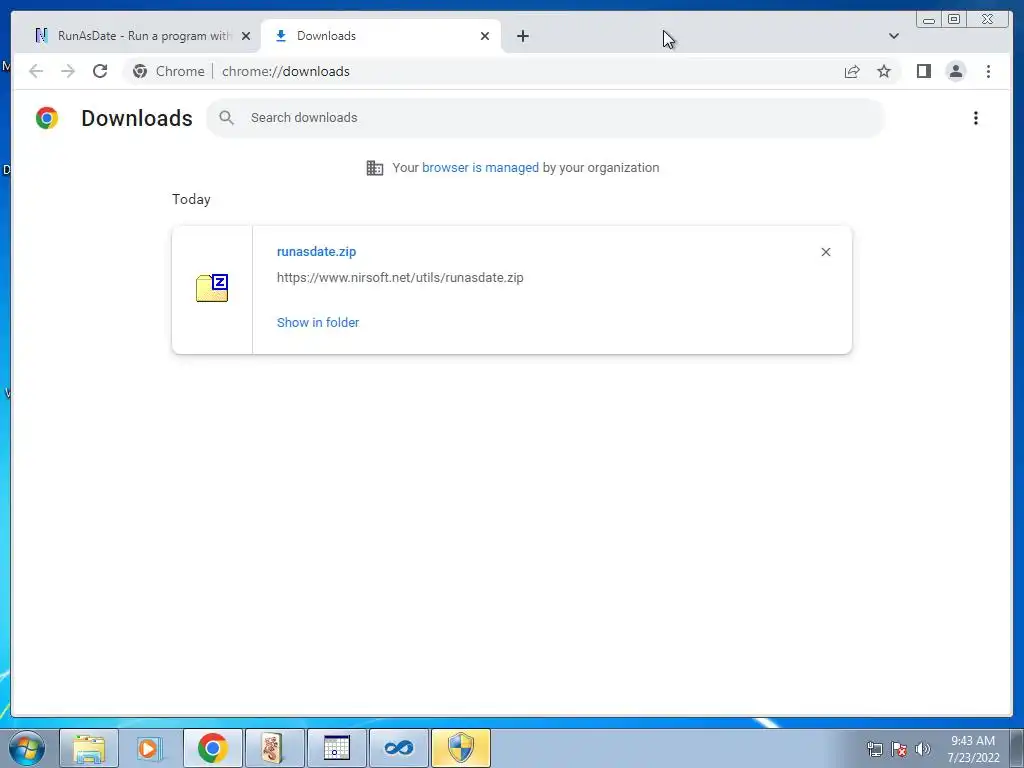Image resolution: width=1024 pixels, height=768 pixels.
Task: Open the 'browser is managed' link
Action: [480, 168]
